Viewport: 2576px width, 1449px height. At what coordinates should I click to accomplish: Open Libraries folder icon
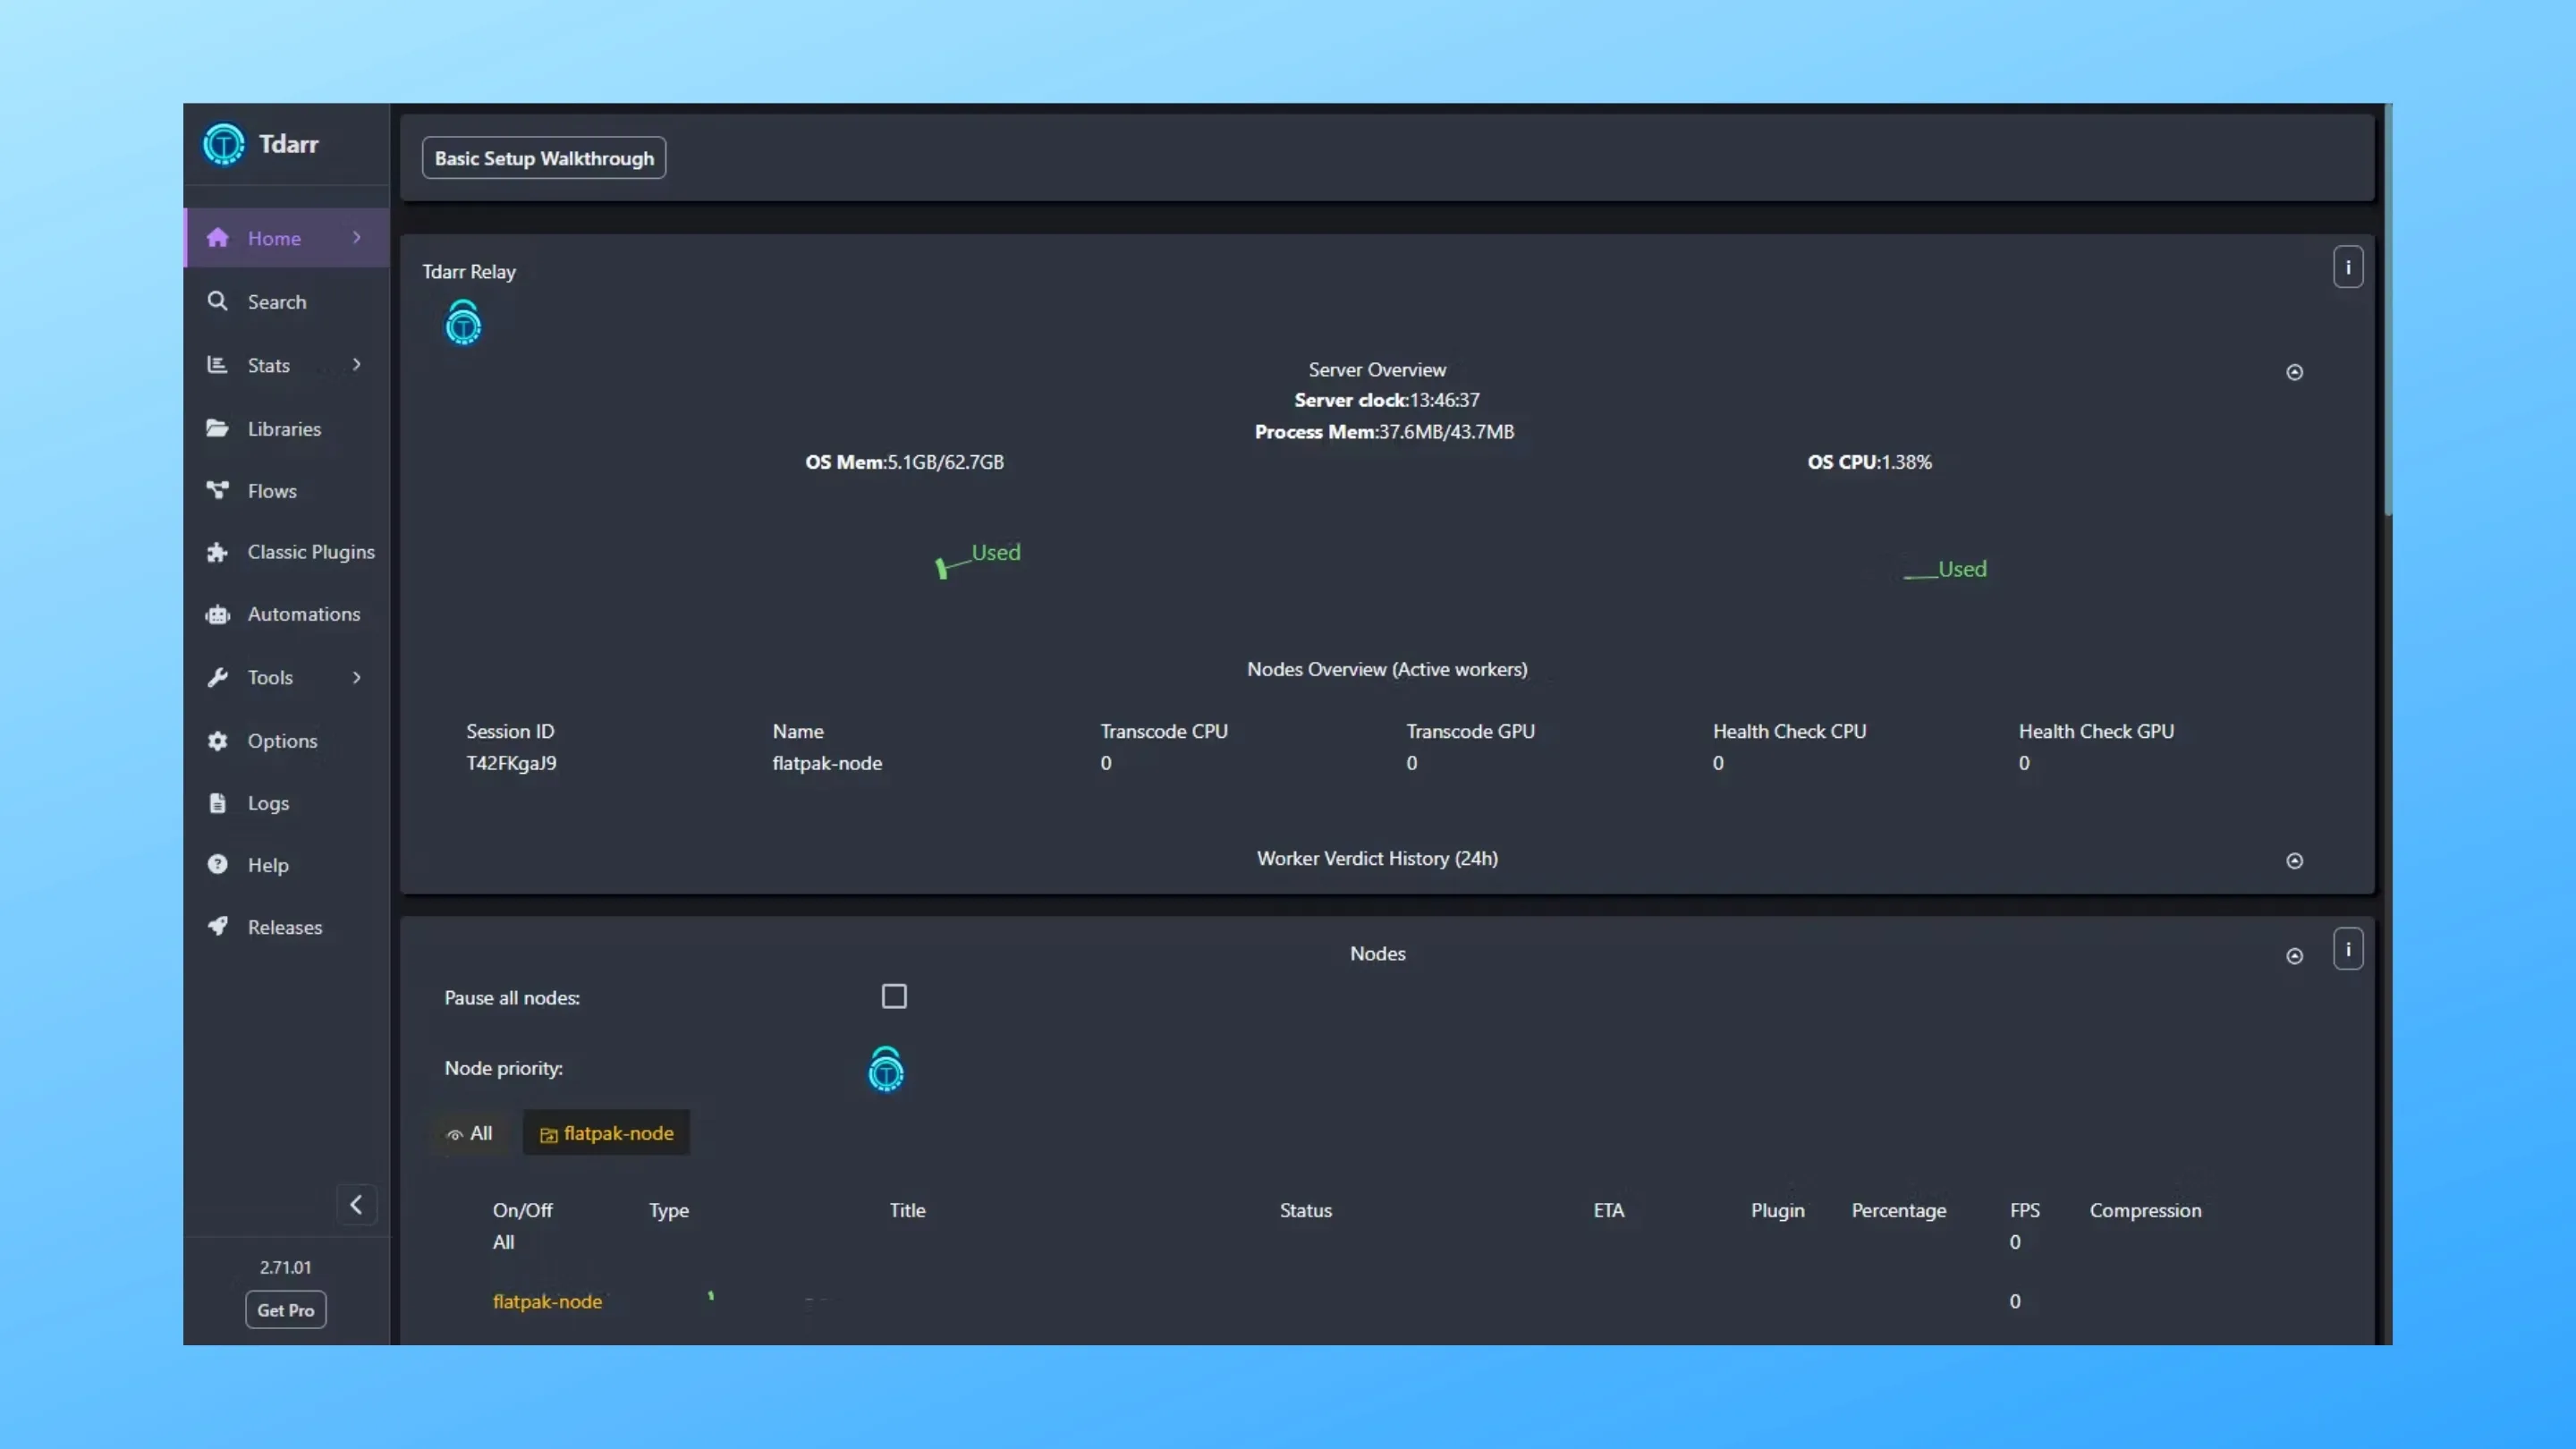[217, 428]
